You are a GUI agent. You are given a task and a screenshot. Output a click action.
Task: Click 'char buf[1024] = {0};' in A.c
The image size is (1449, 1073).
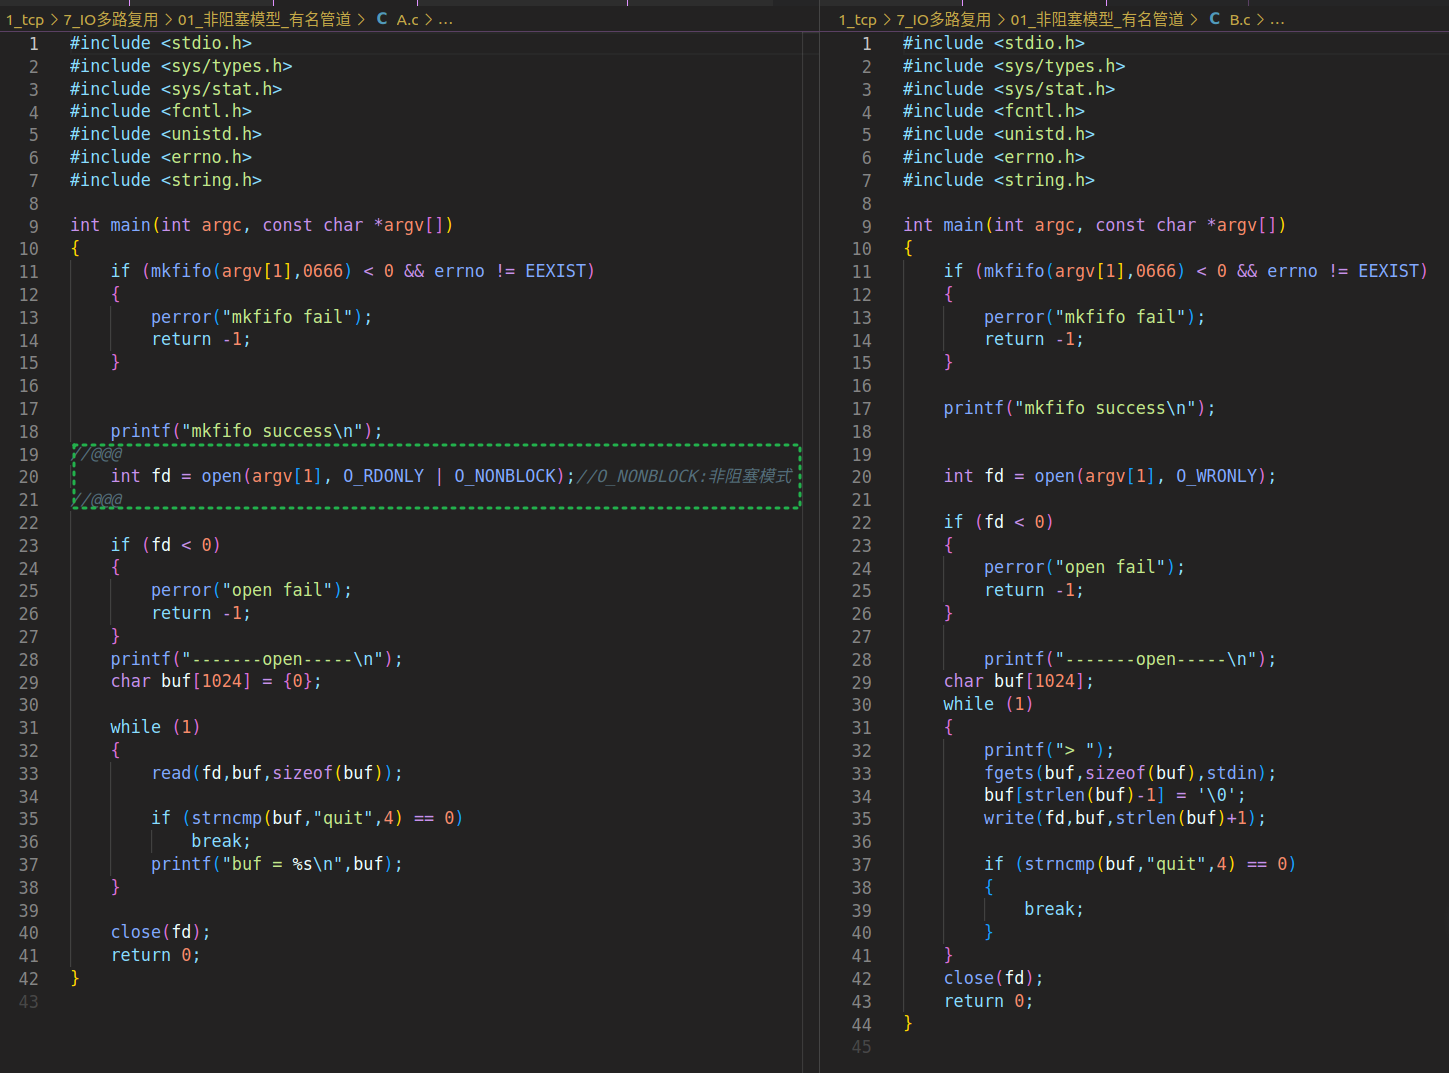coord(217,681)
